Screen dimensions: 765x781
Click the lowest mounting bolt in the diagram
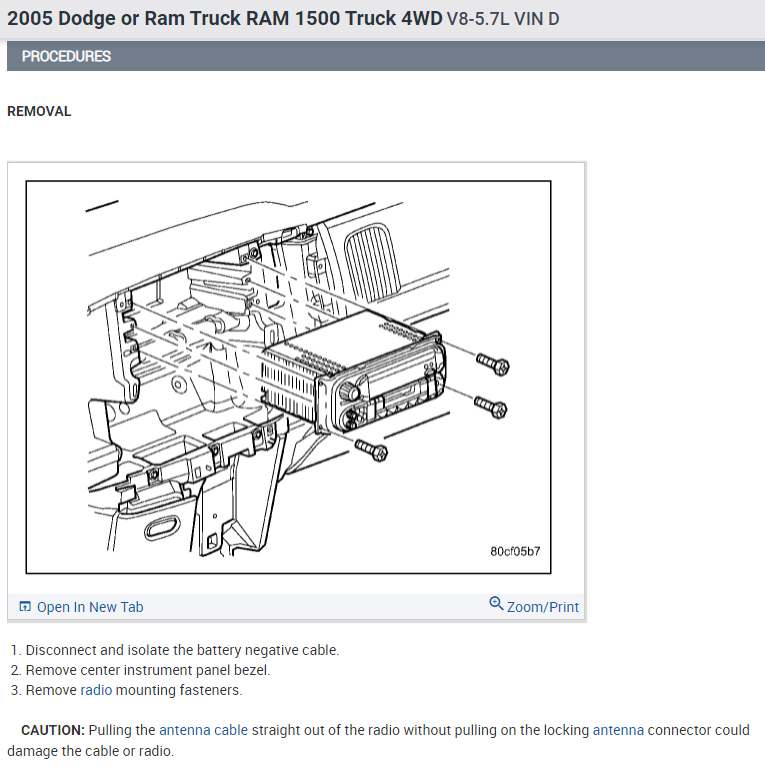pyautogui.click(x=372, y=450)
